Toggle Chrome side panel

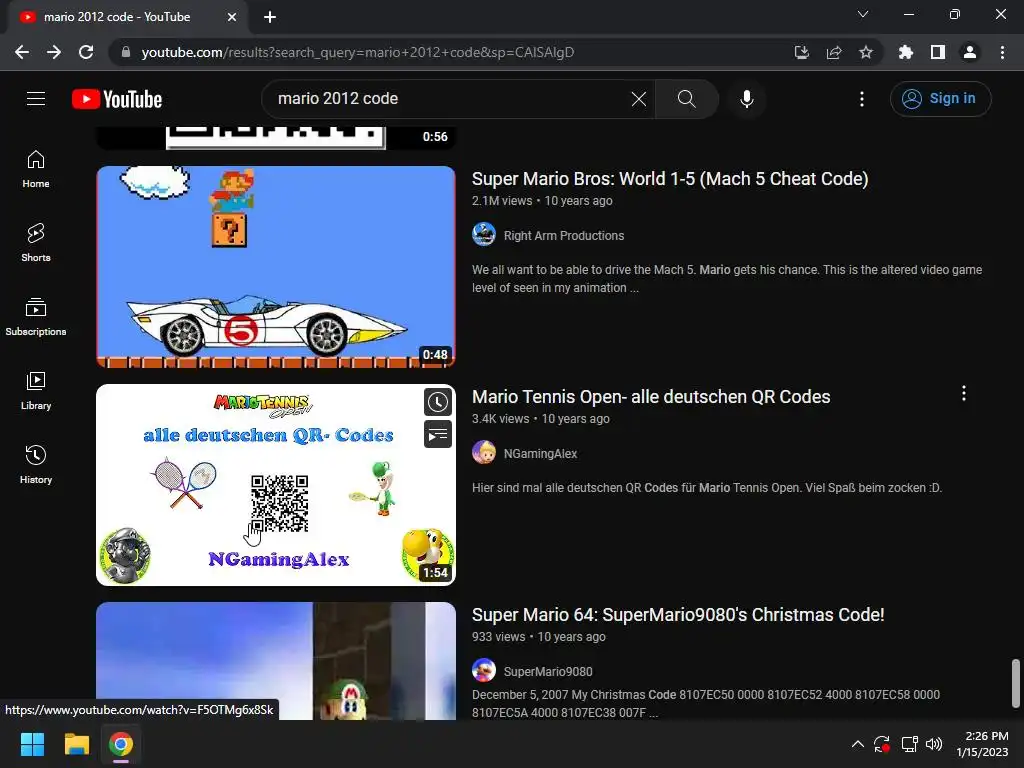938,52
